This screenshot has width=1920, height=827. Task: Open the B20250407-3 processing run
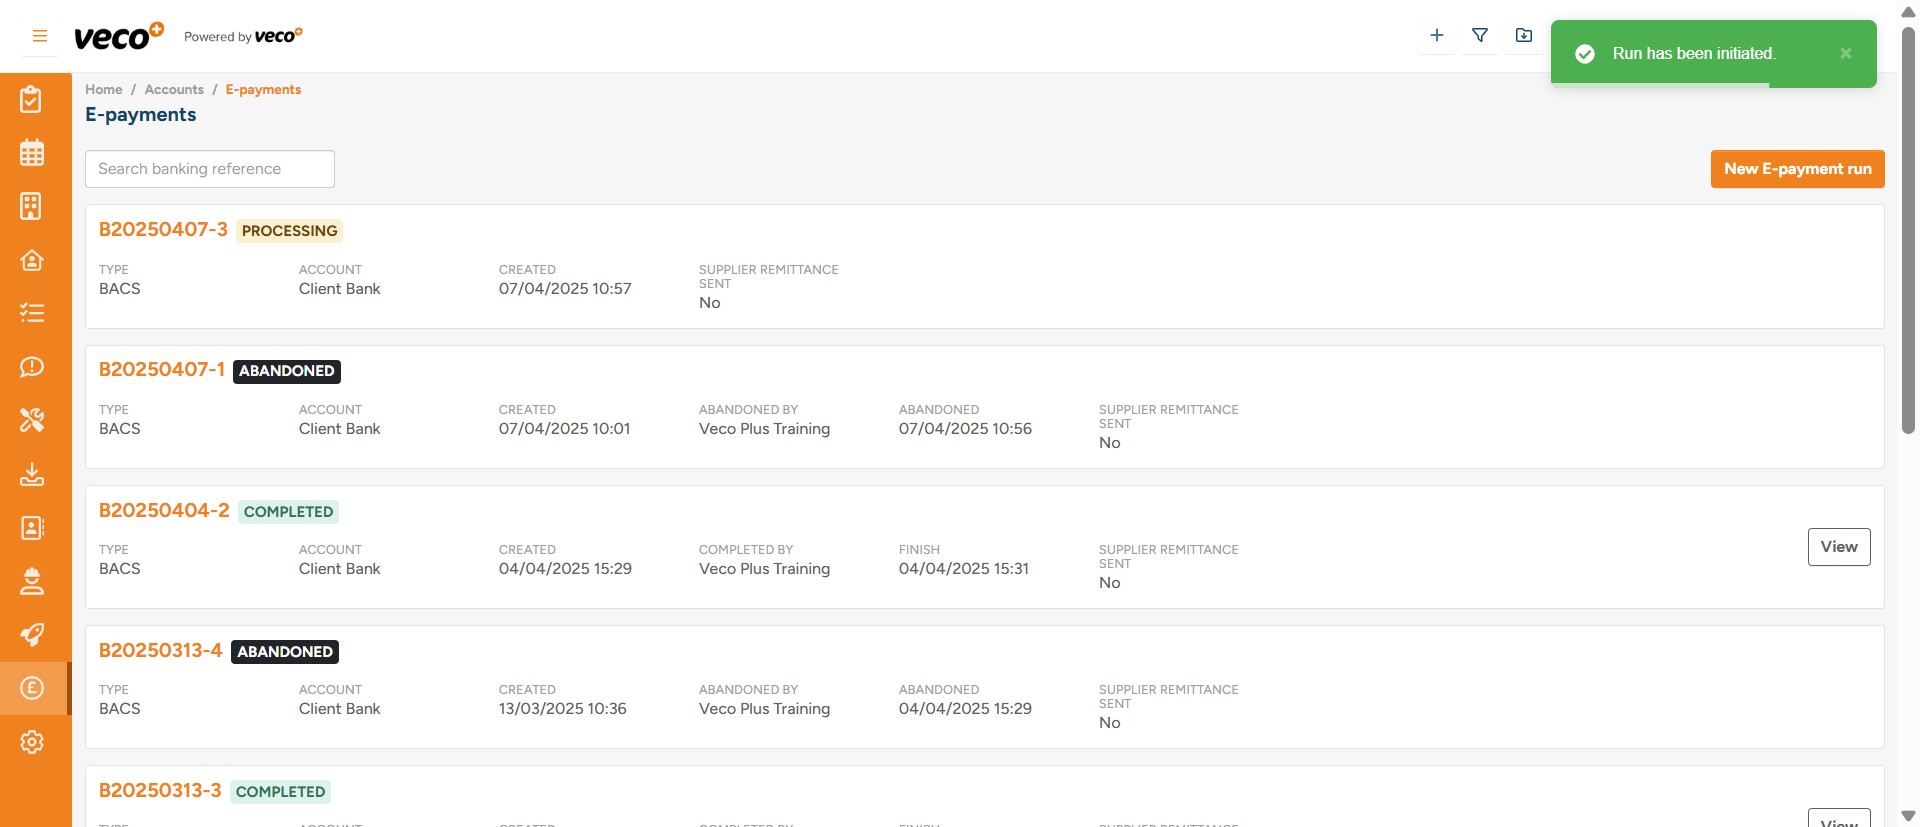(x=163, y=230)
